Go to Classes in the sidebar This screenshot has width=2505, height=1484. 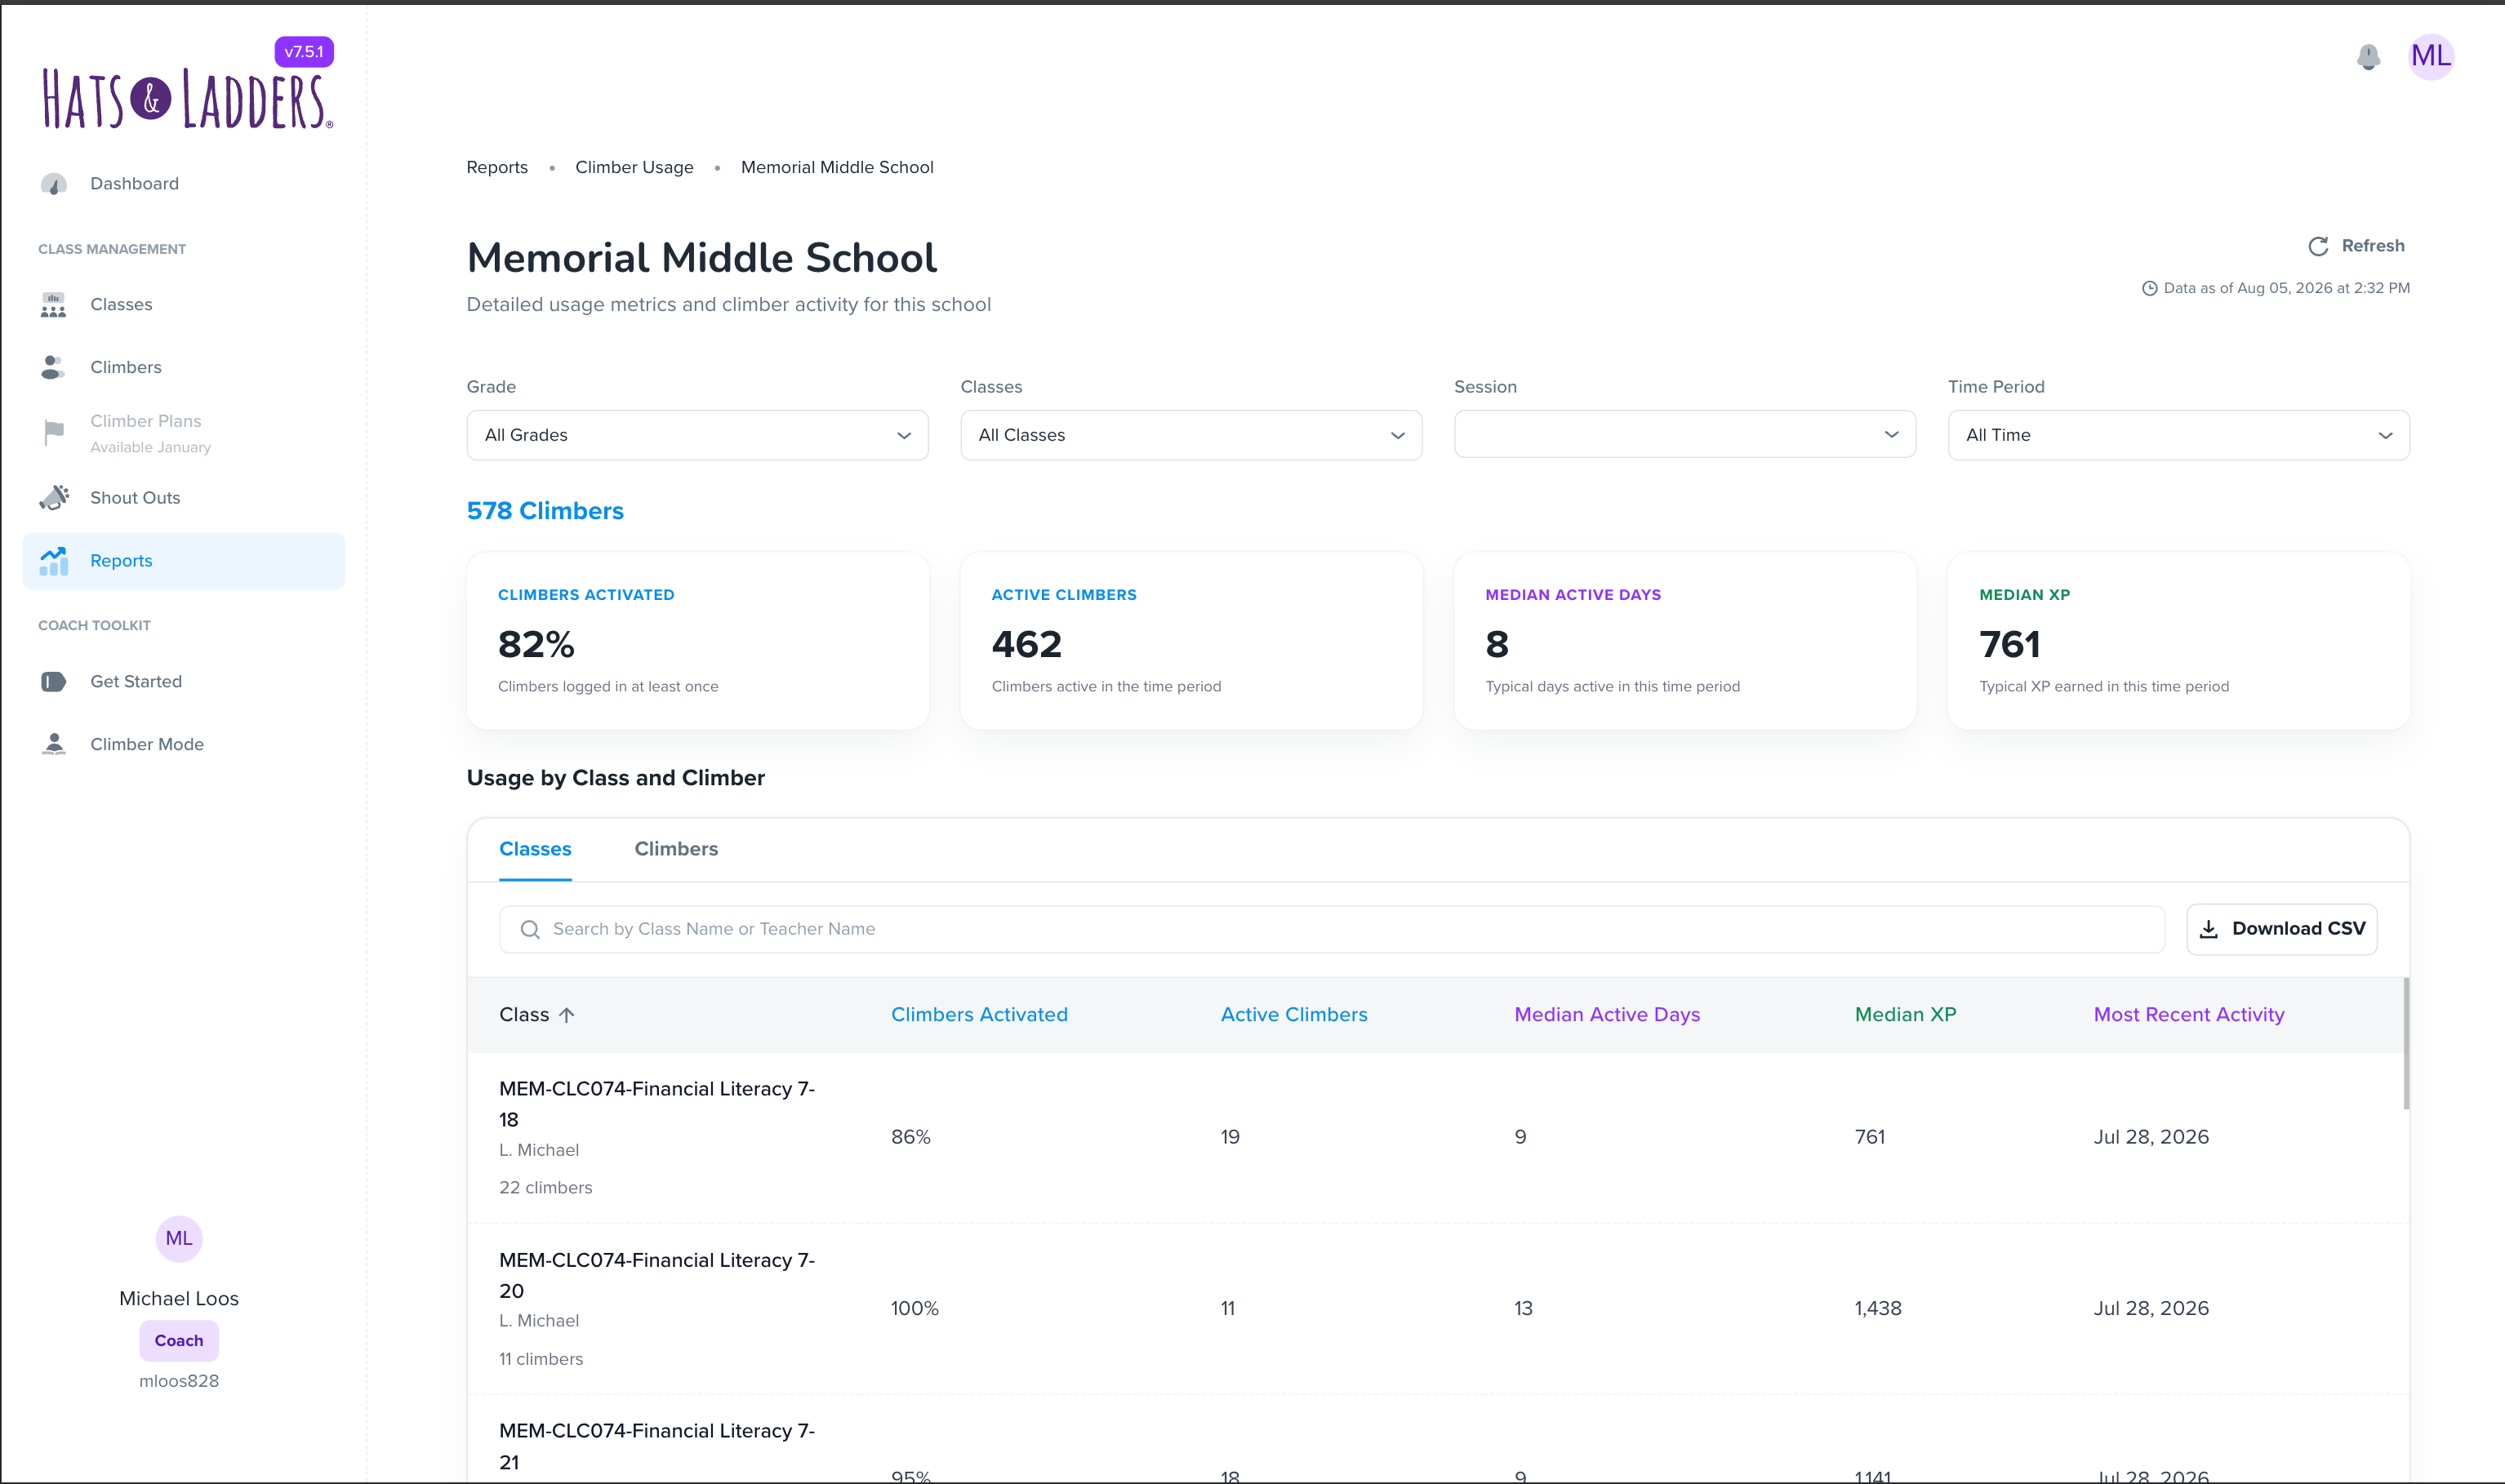pos(184,305)
